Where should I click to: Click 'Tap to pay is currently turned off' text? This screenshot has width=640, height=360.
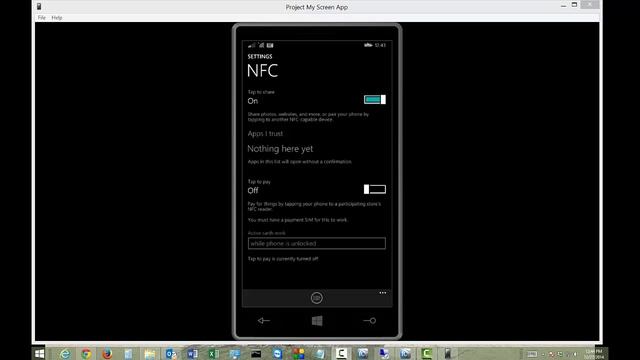tap(283, 259)
